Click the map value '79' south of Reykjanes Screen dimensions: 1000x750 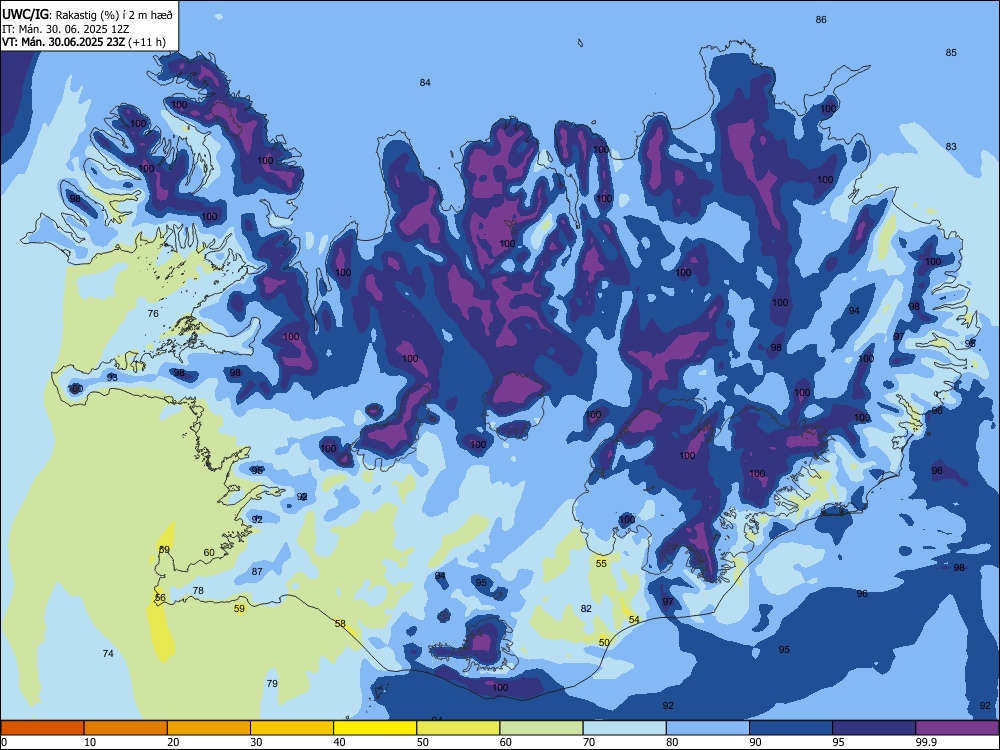tap(272, 684)
